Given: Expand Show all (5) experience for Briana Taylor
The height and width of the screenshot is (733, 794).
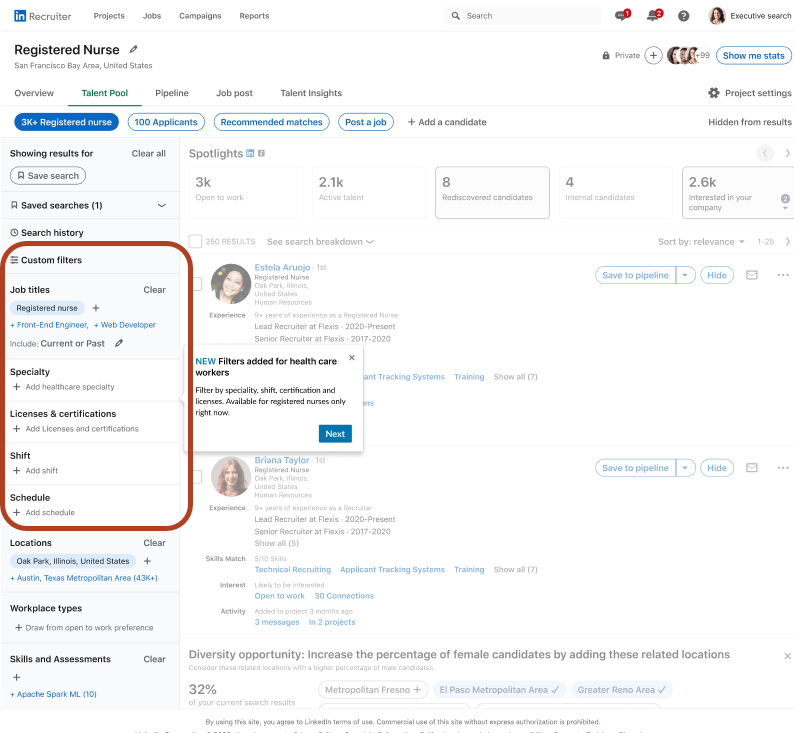Looking at the screenshot, I should point(276,543).
